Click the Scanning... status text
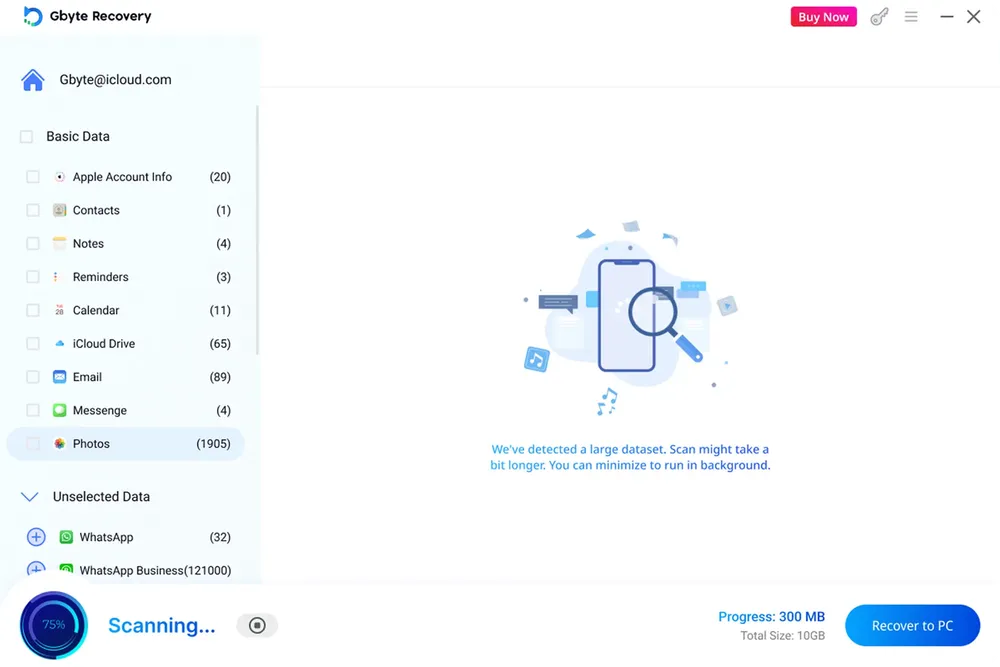This screenshot has height=667, width=1000. tap(161, 626)
